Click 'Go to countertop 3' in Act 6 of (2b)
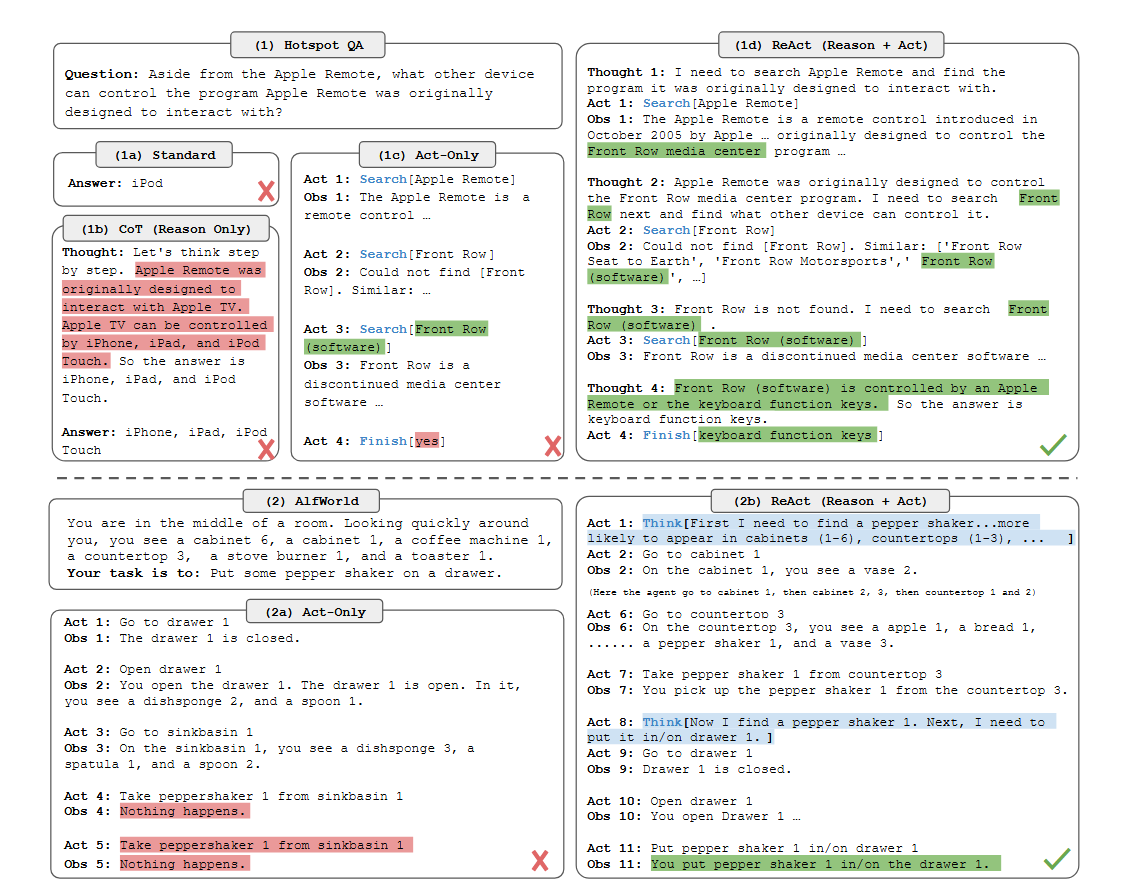Screen dimensions: 1135x889 [713, 614]
